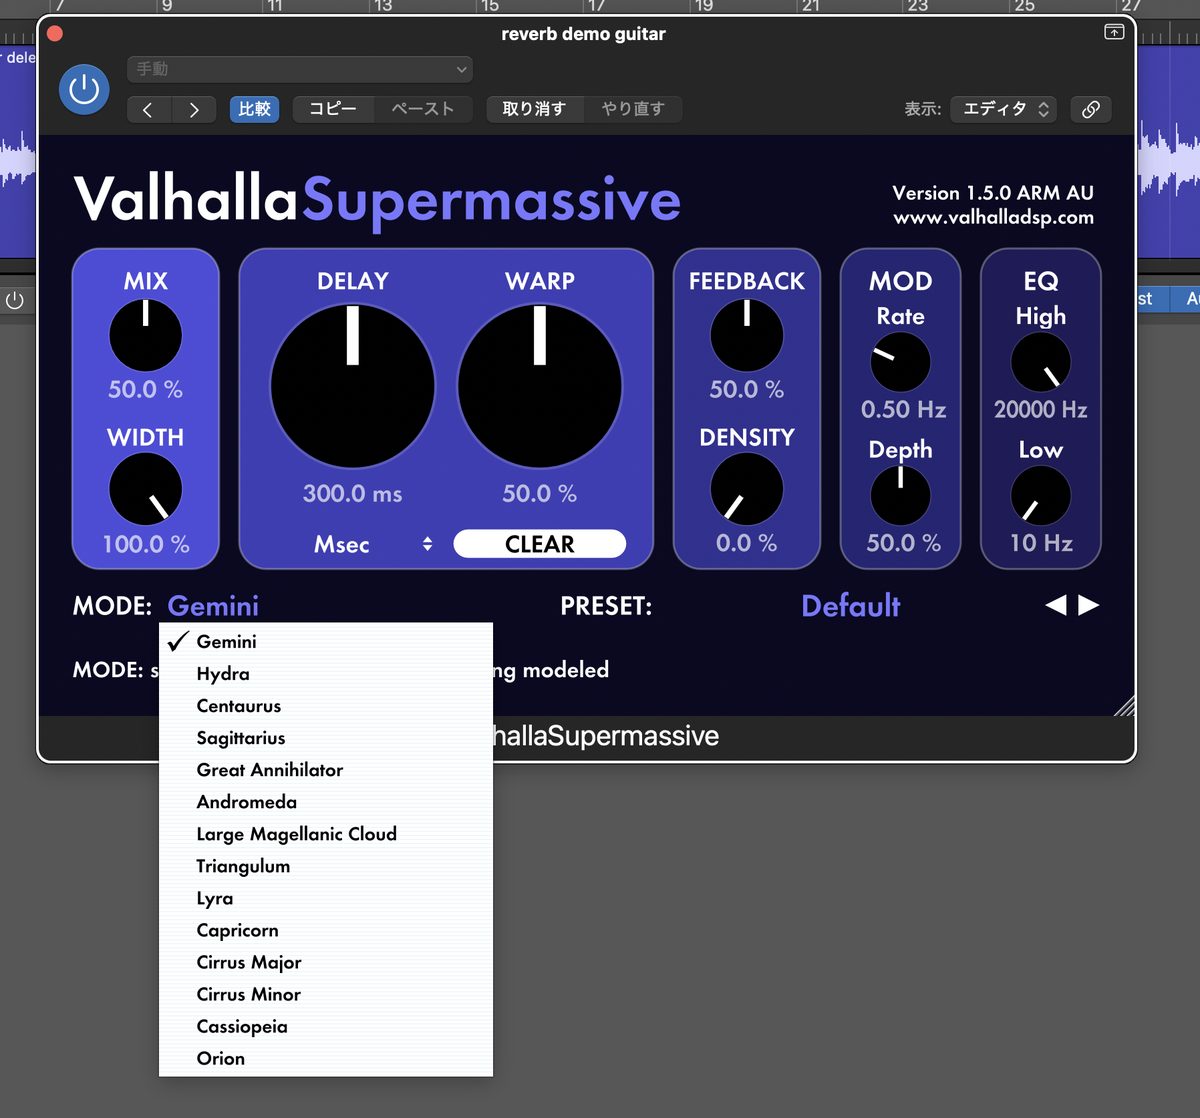The height and width of the screenshot is (1118, 1200).
Task: Open the 手動 preset dropdown
Action: point(300,69)
